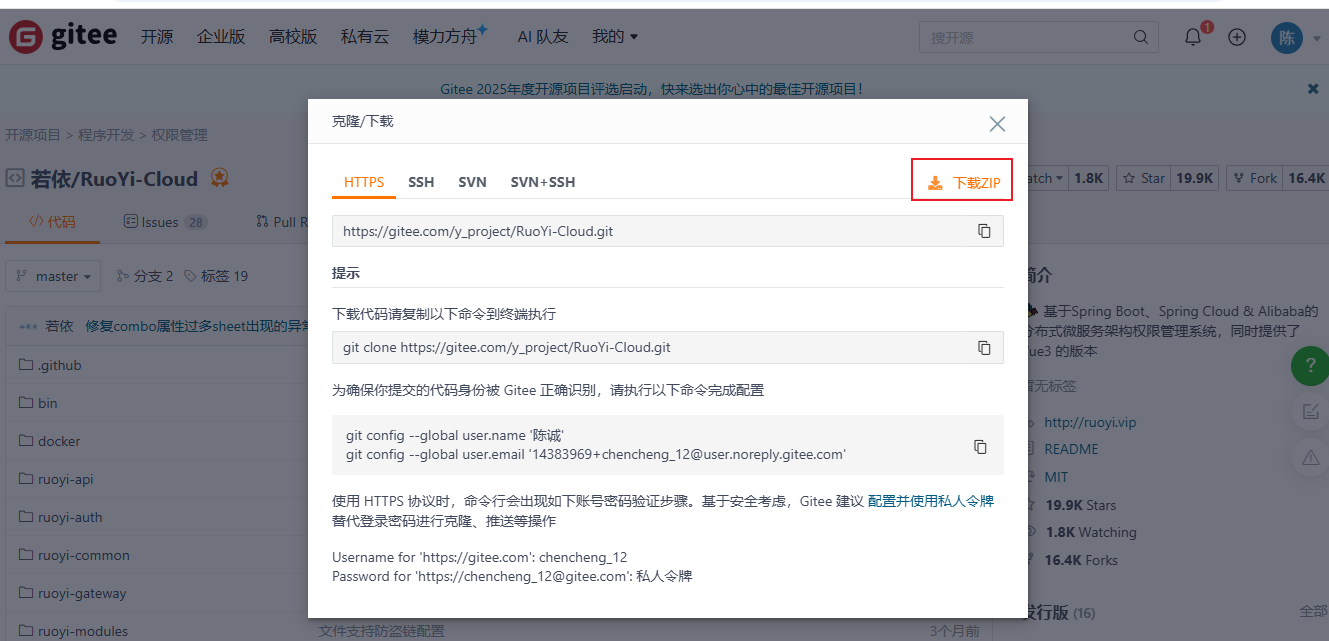Open the 代码 tab
This screenshot has width=1329, height=641.
[x=52, y=222]
